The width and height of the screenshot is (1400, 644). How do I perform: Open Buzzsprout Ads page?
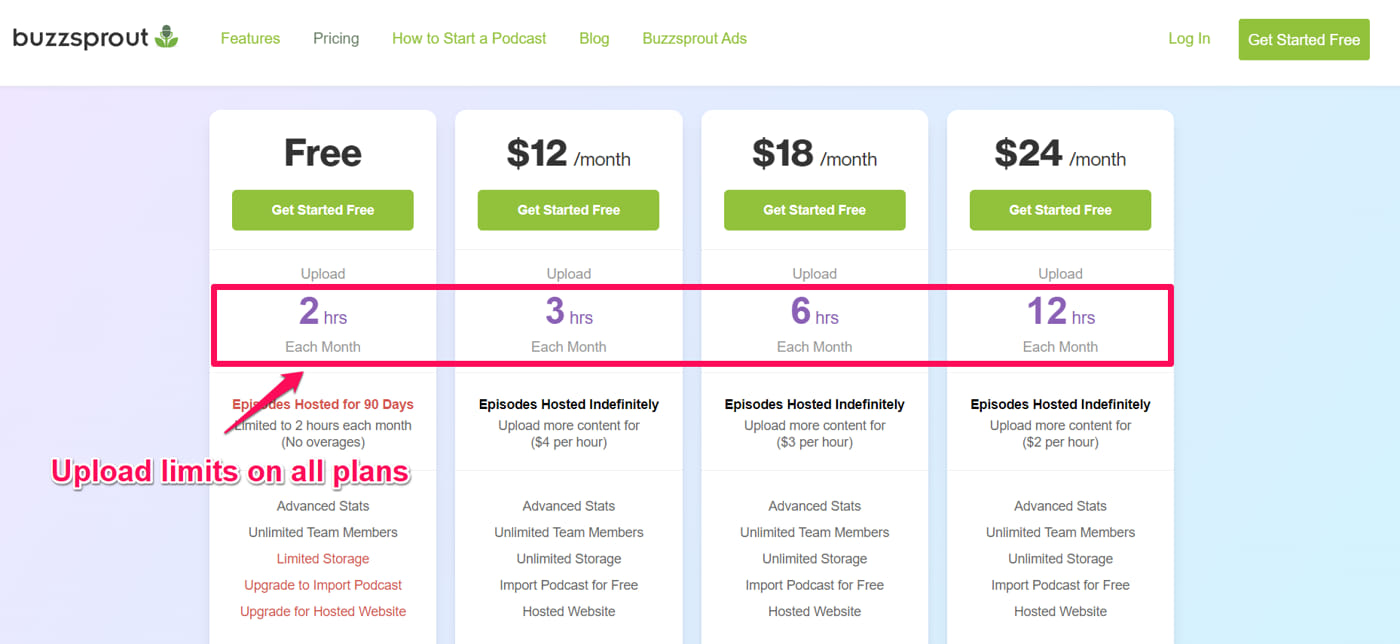tap(694, 38)
